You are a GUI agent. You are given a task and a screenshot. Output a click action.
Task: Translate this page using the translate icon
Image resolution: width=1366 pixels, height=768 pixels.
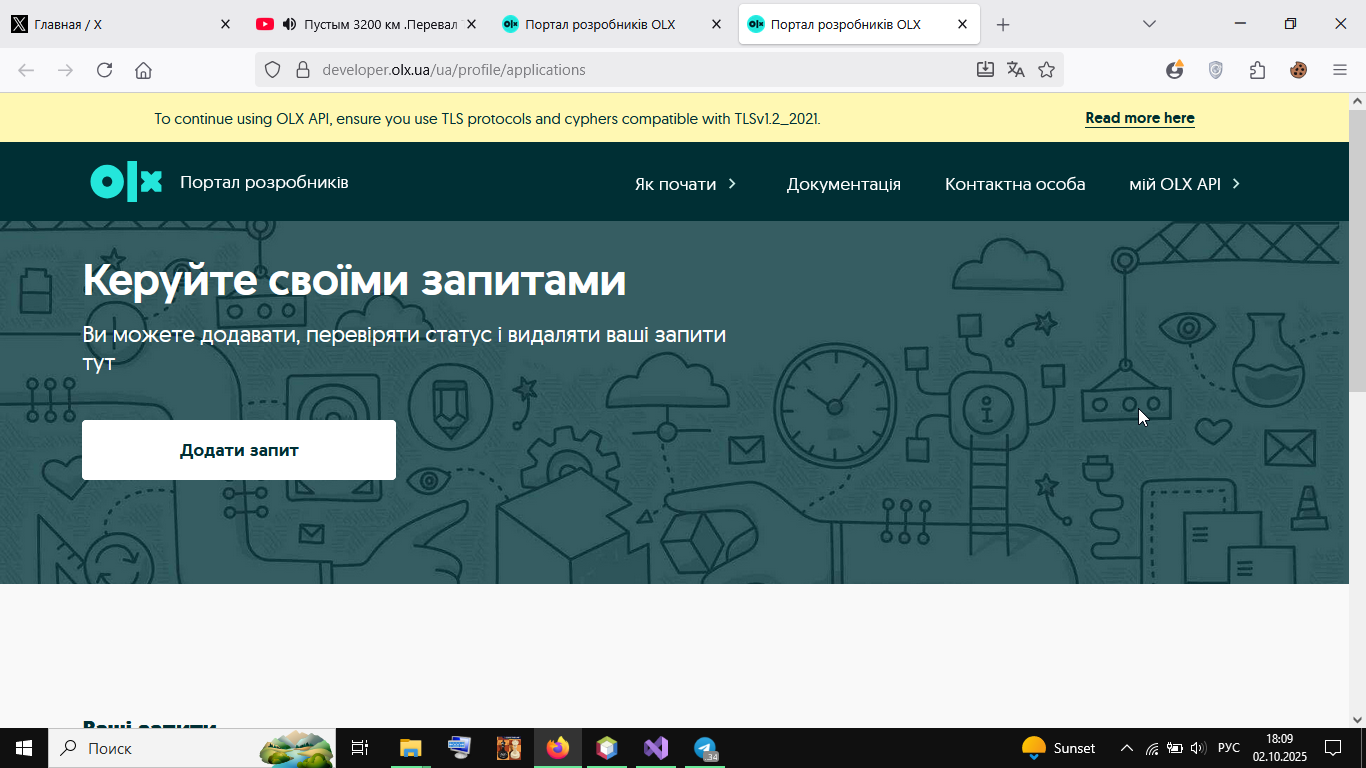(1016, 69)
